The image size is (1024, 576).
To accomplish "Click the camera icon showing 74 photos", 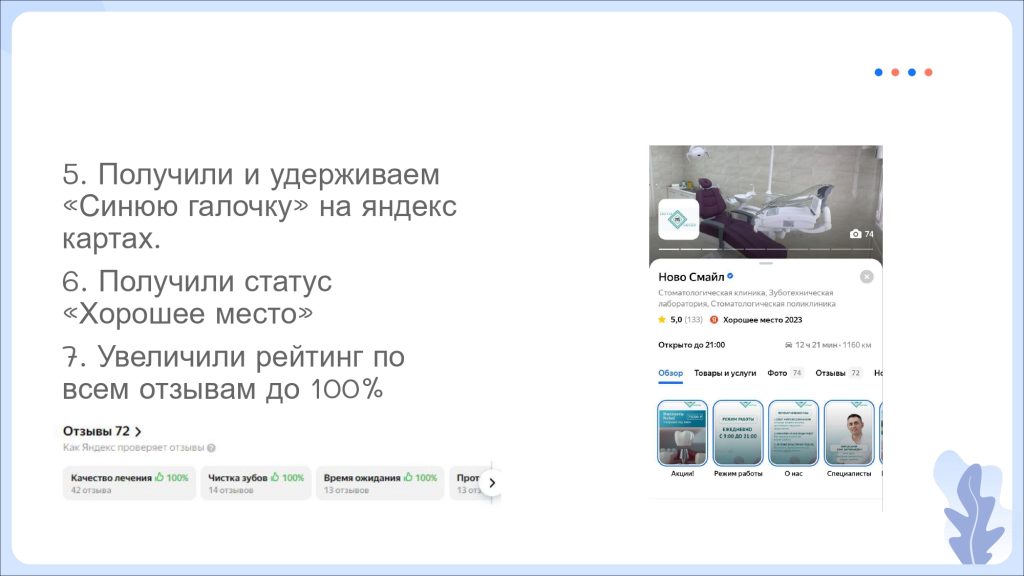I will tap(855, 234).
